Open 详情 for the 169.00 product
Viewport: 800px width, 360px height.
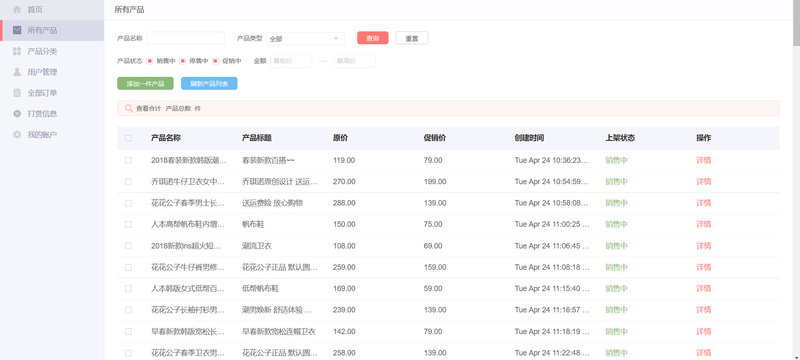pos(704,289)
